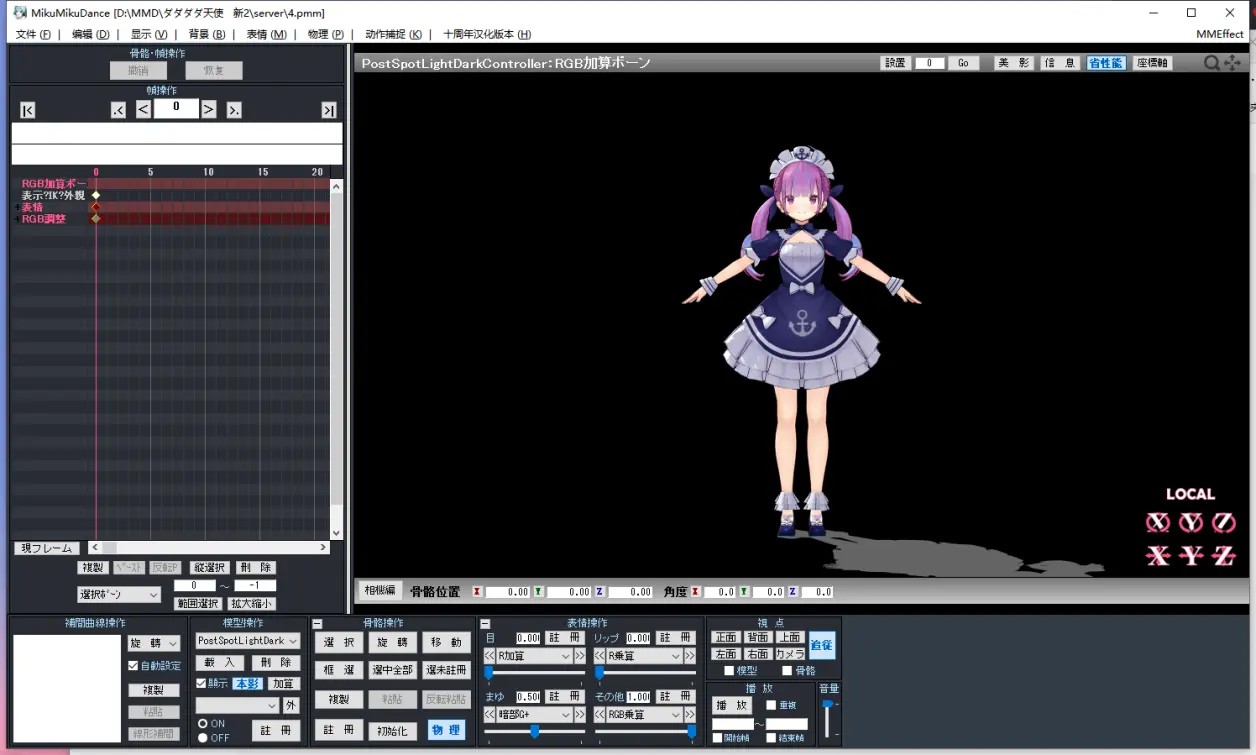Click next eye morph >> button
The height and width of the screenshot is (755, 1256).
pos(580,656)
